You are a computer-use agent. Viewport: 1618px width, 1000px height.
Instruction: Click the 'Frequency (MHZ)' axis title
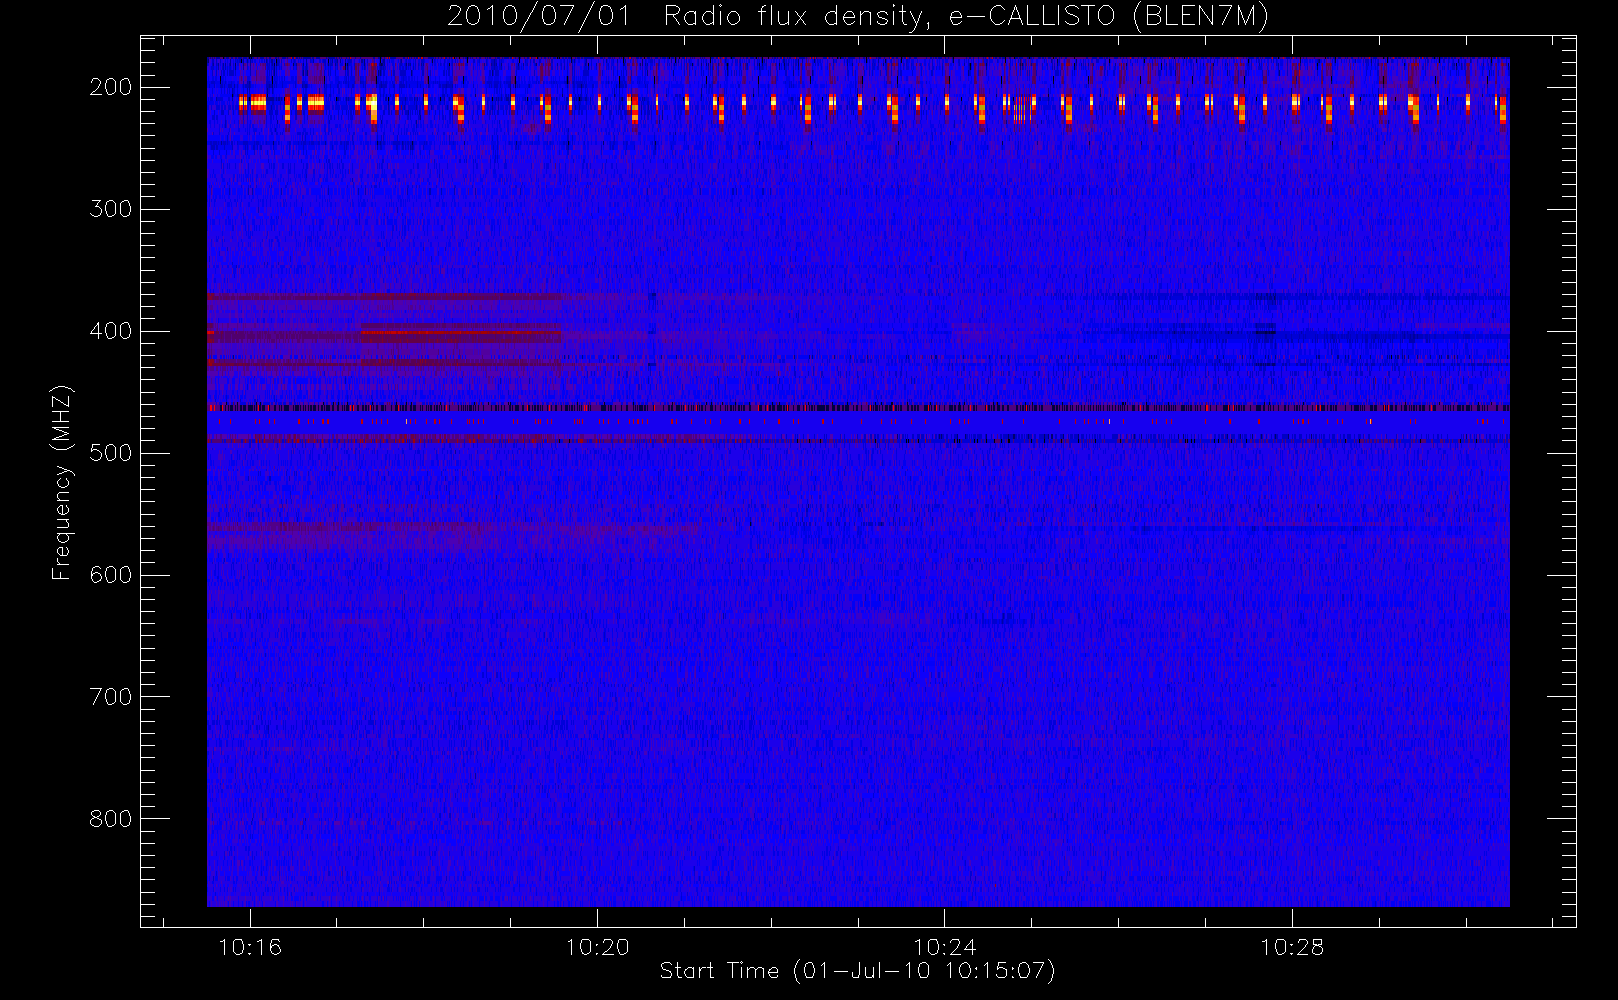click(62, 482)
